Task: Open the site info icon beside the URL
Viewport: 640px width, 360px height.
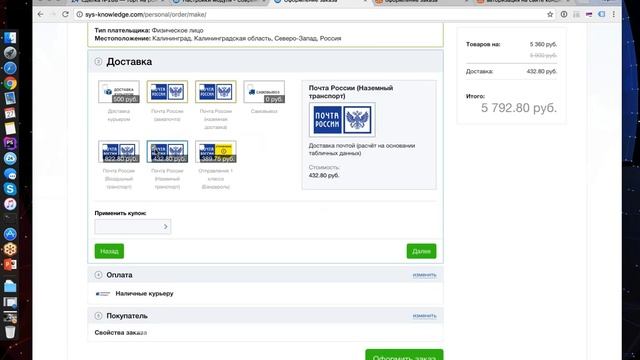Action: [79, 14]
